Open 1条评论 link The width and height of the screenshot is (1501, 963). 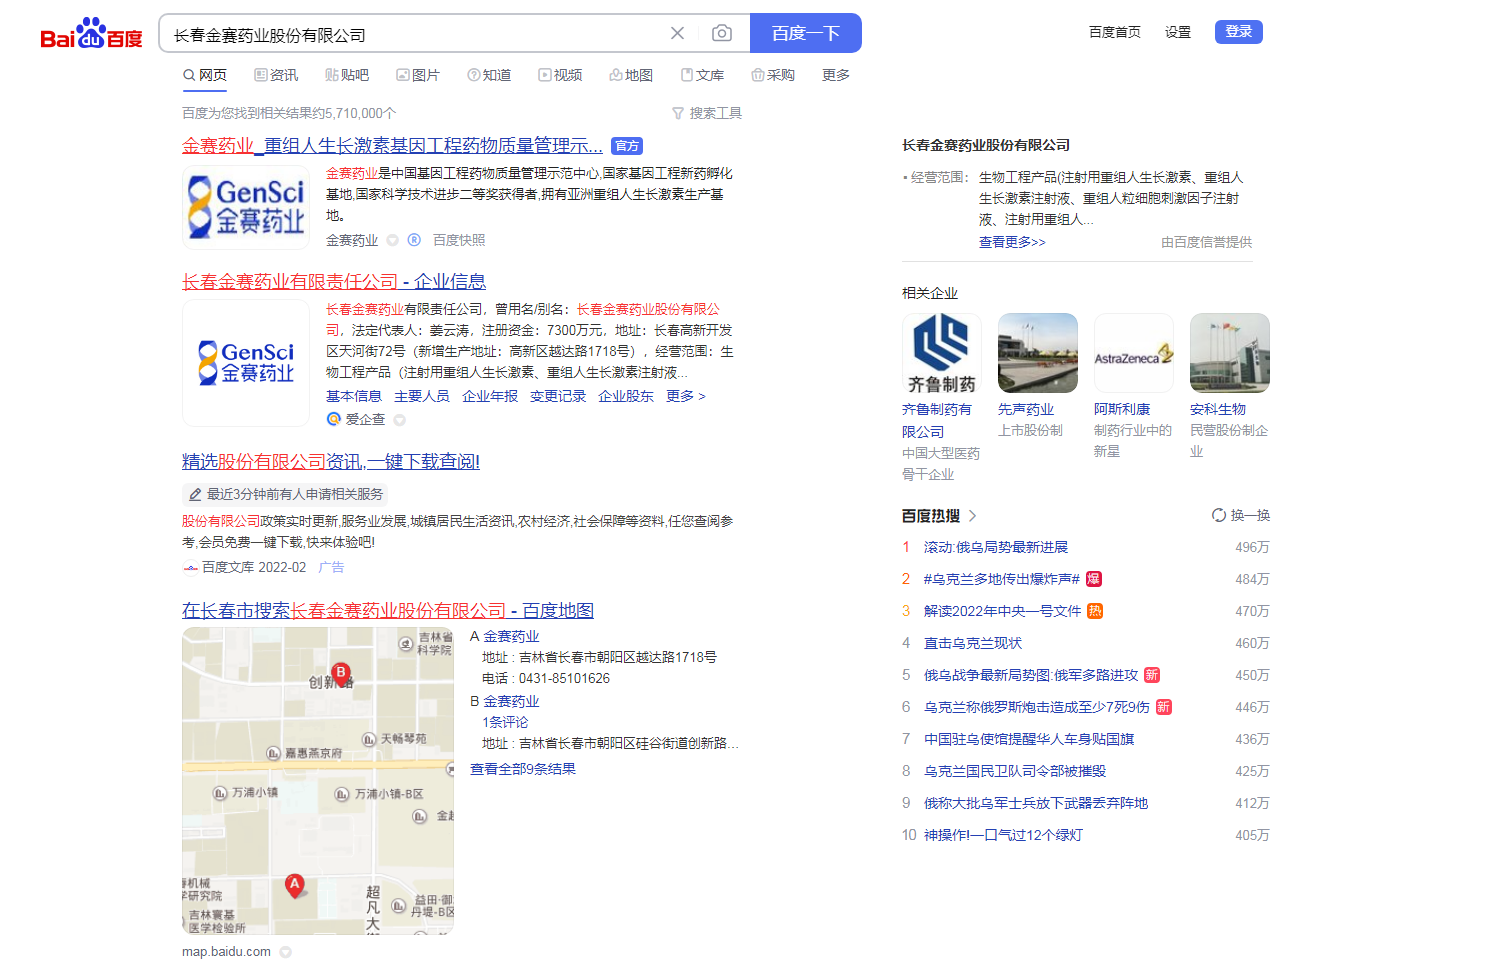click(505, 722)
